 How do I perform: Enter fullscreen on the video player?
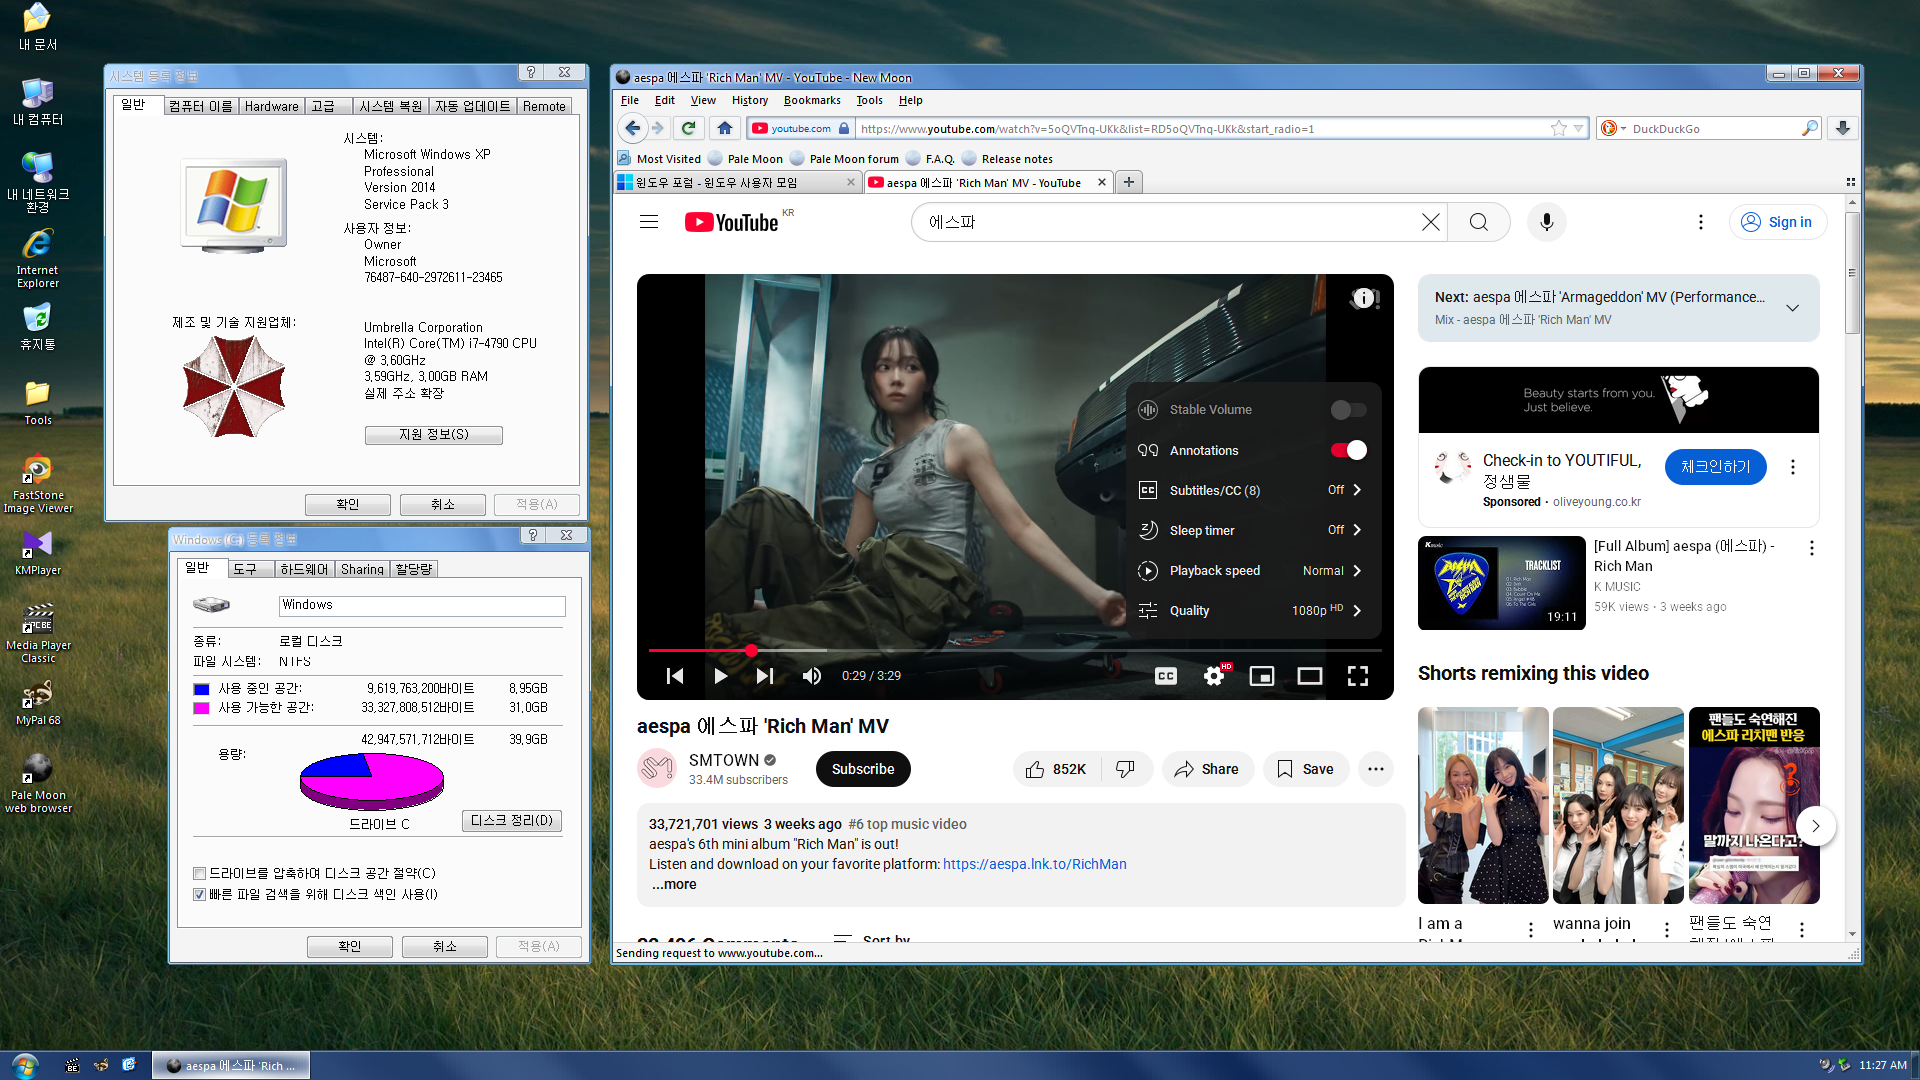tap(1357, 676)
